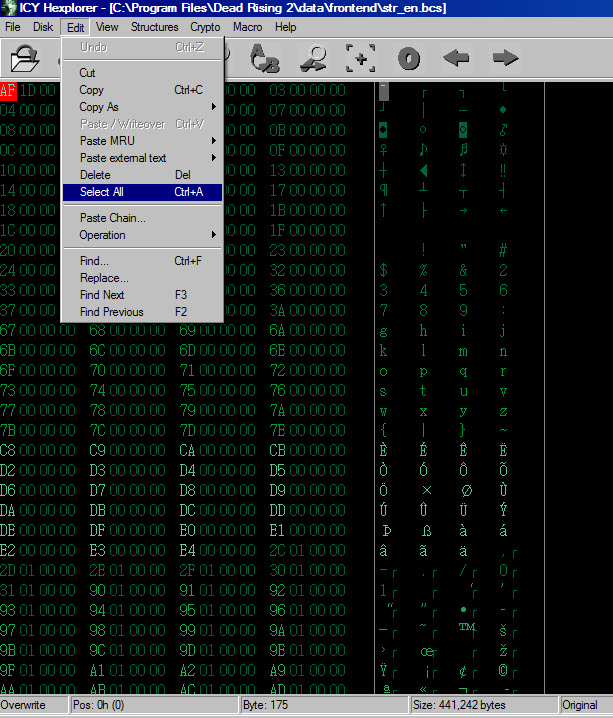Viewport: 613px width, 718px height.
Task: Choose Find Next in the Edit menu
Action: point(142,294)
